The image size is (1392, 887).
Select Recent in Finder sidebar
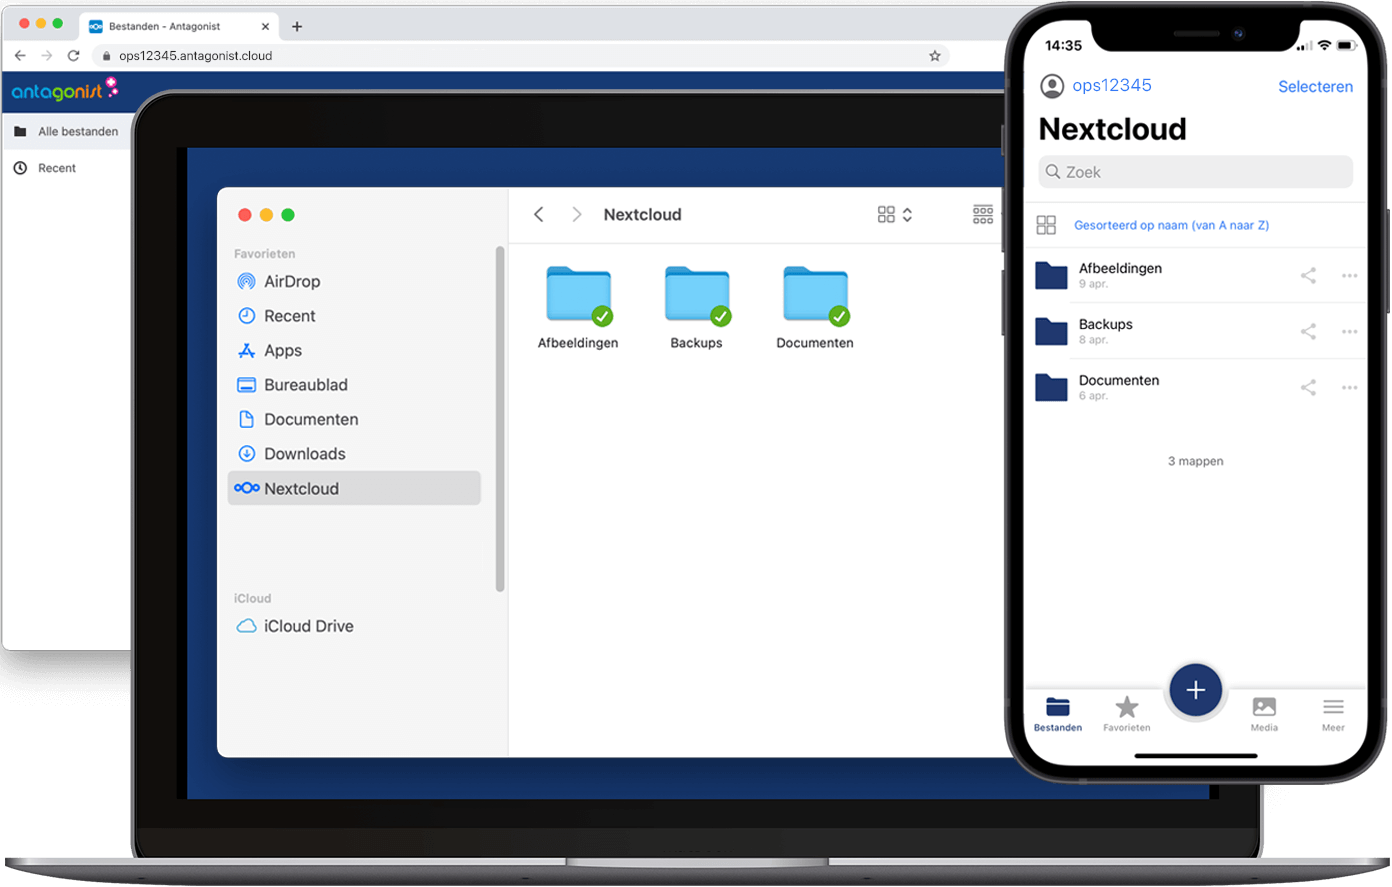click(x=276, y=316)
